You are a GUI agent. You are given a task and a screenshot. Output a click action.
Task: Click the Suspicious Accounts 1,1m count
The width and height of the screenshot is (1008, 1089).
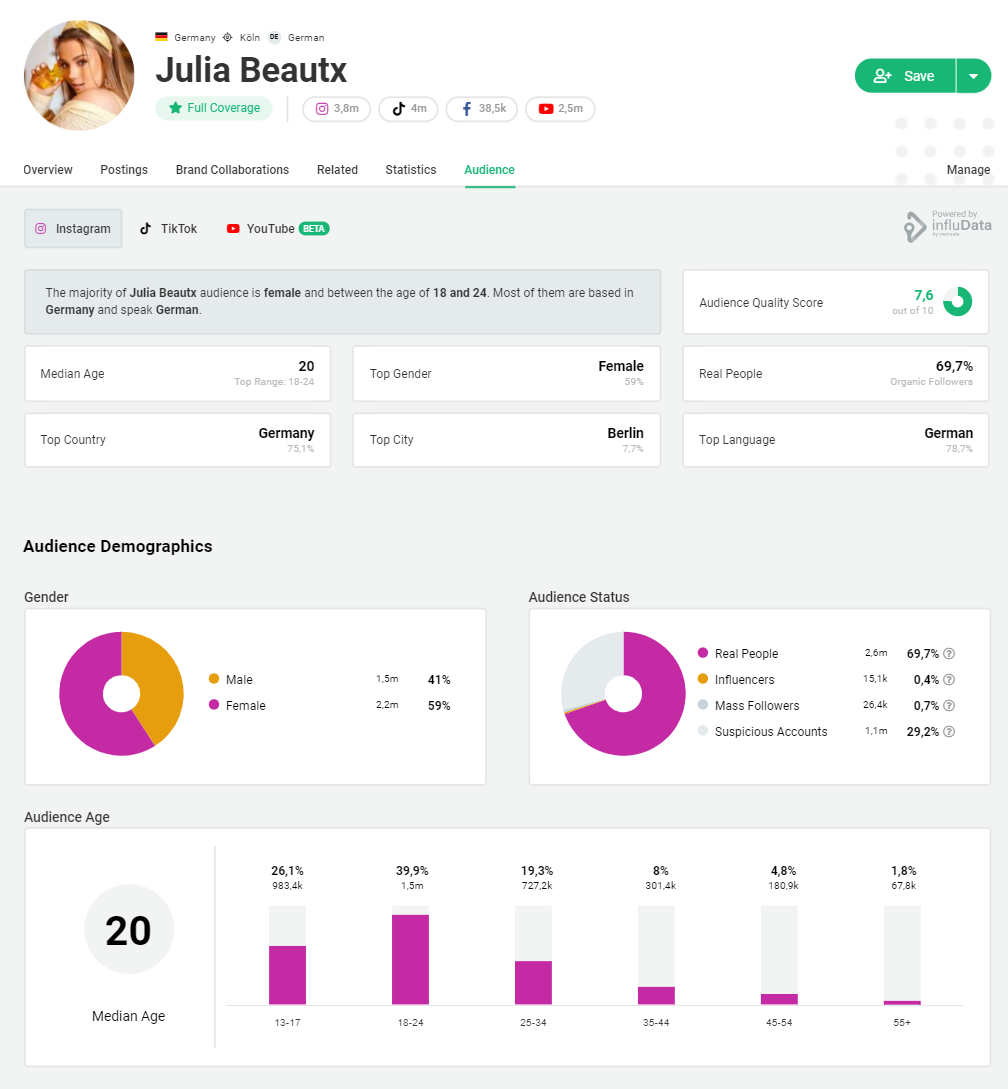pyautogui.click(x=875, y=731)
